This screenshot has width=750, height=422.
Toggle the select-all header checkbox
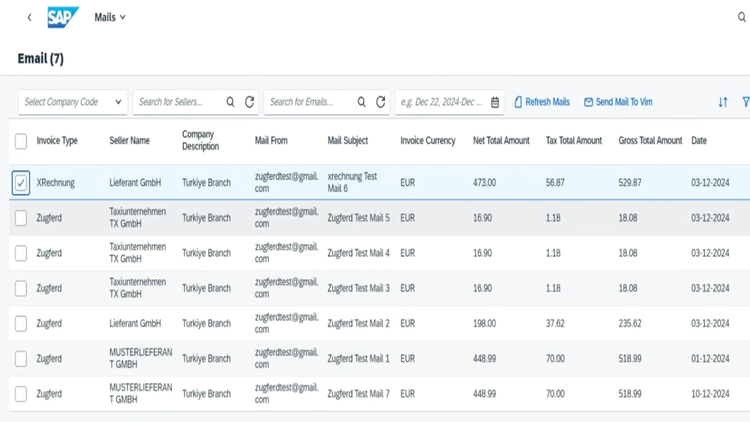click(21, 141)
